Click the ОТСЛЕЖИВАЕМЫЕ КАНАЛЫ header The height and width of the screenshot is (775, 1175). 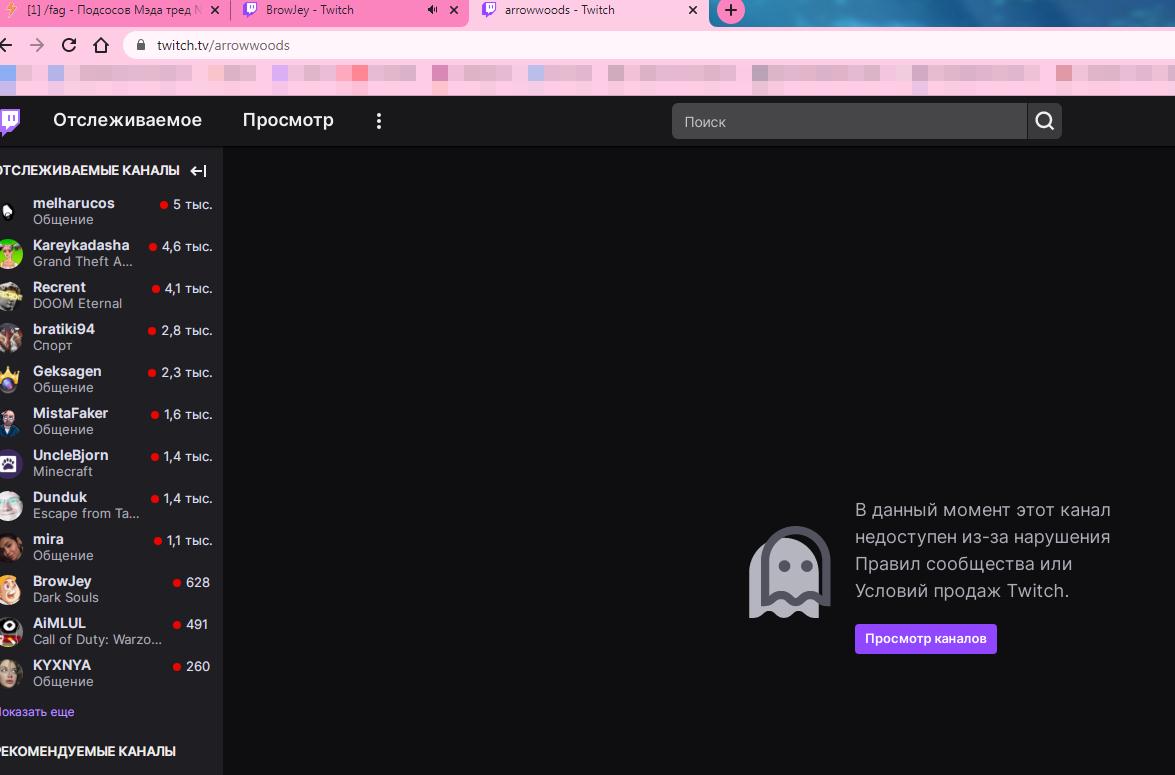(89, 171)
